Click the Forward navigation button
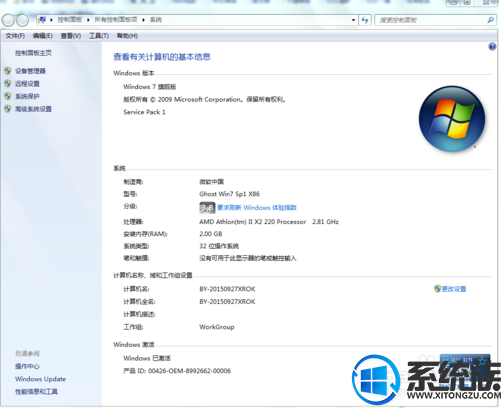This screenshot has height=408, width=501. [22, 20]
